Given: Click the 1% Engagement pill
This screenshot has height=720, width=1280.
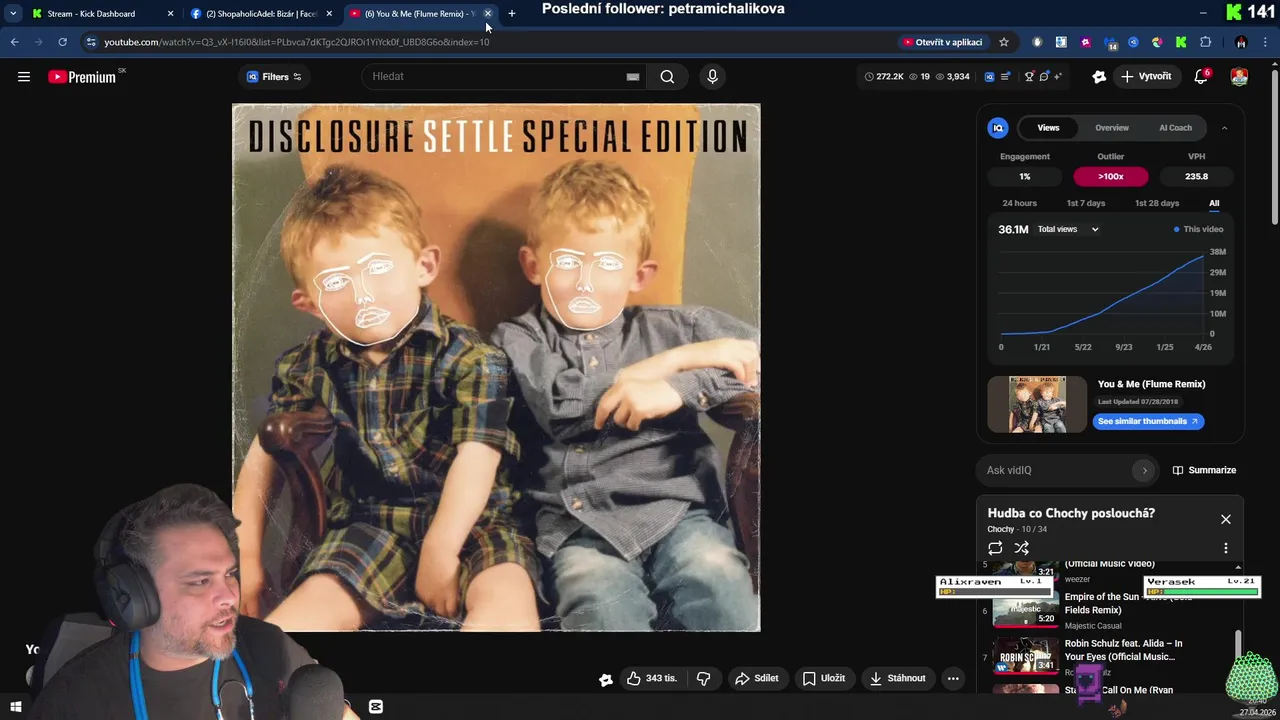Looking at the screenshot, I should pyautogui.click(x=1024, y=176).
